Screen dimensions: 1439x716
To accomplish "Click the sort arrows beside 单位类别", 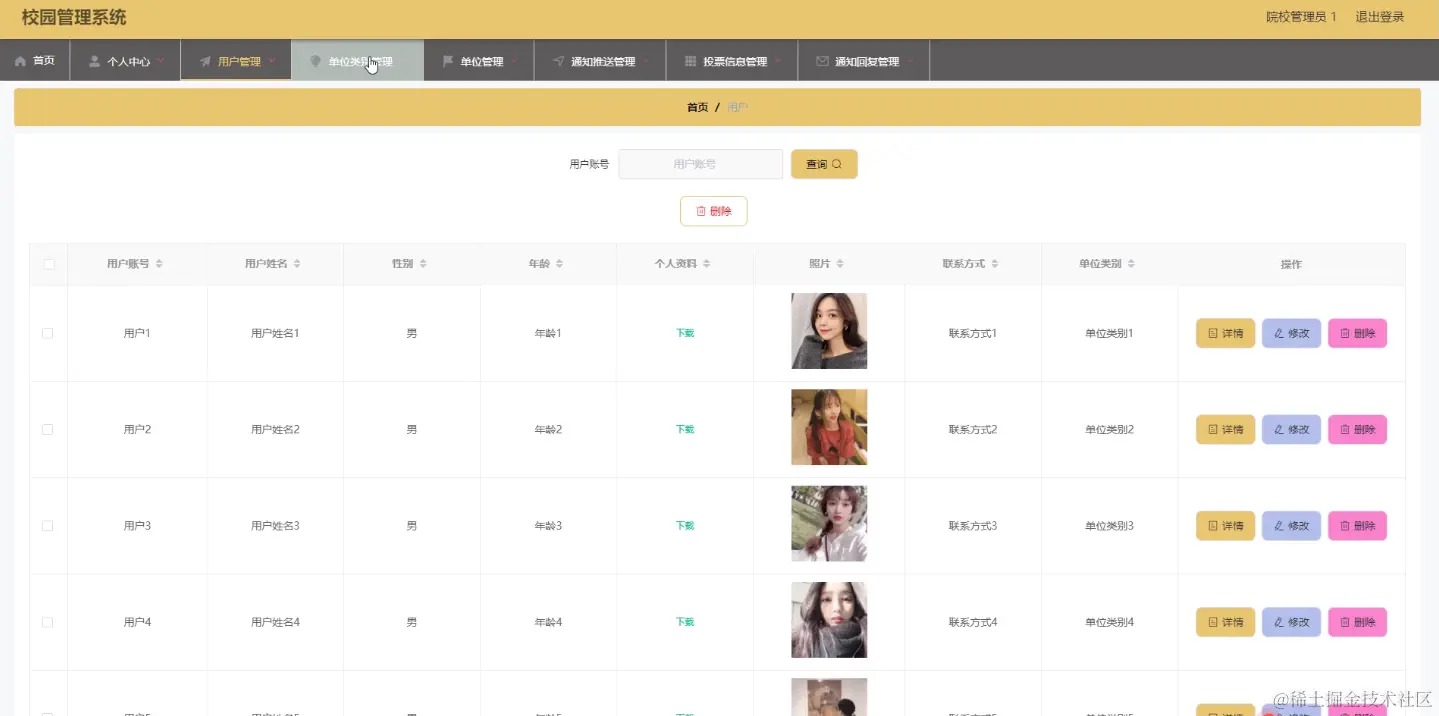I will tap(1131, 264).
